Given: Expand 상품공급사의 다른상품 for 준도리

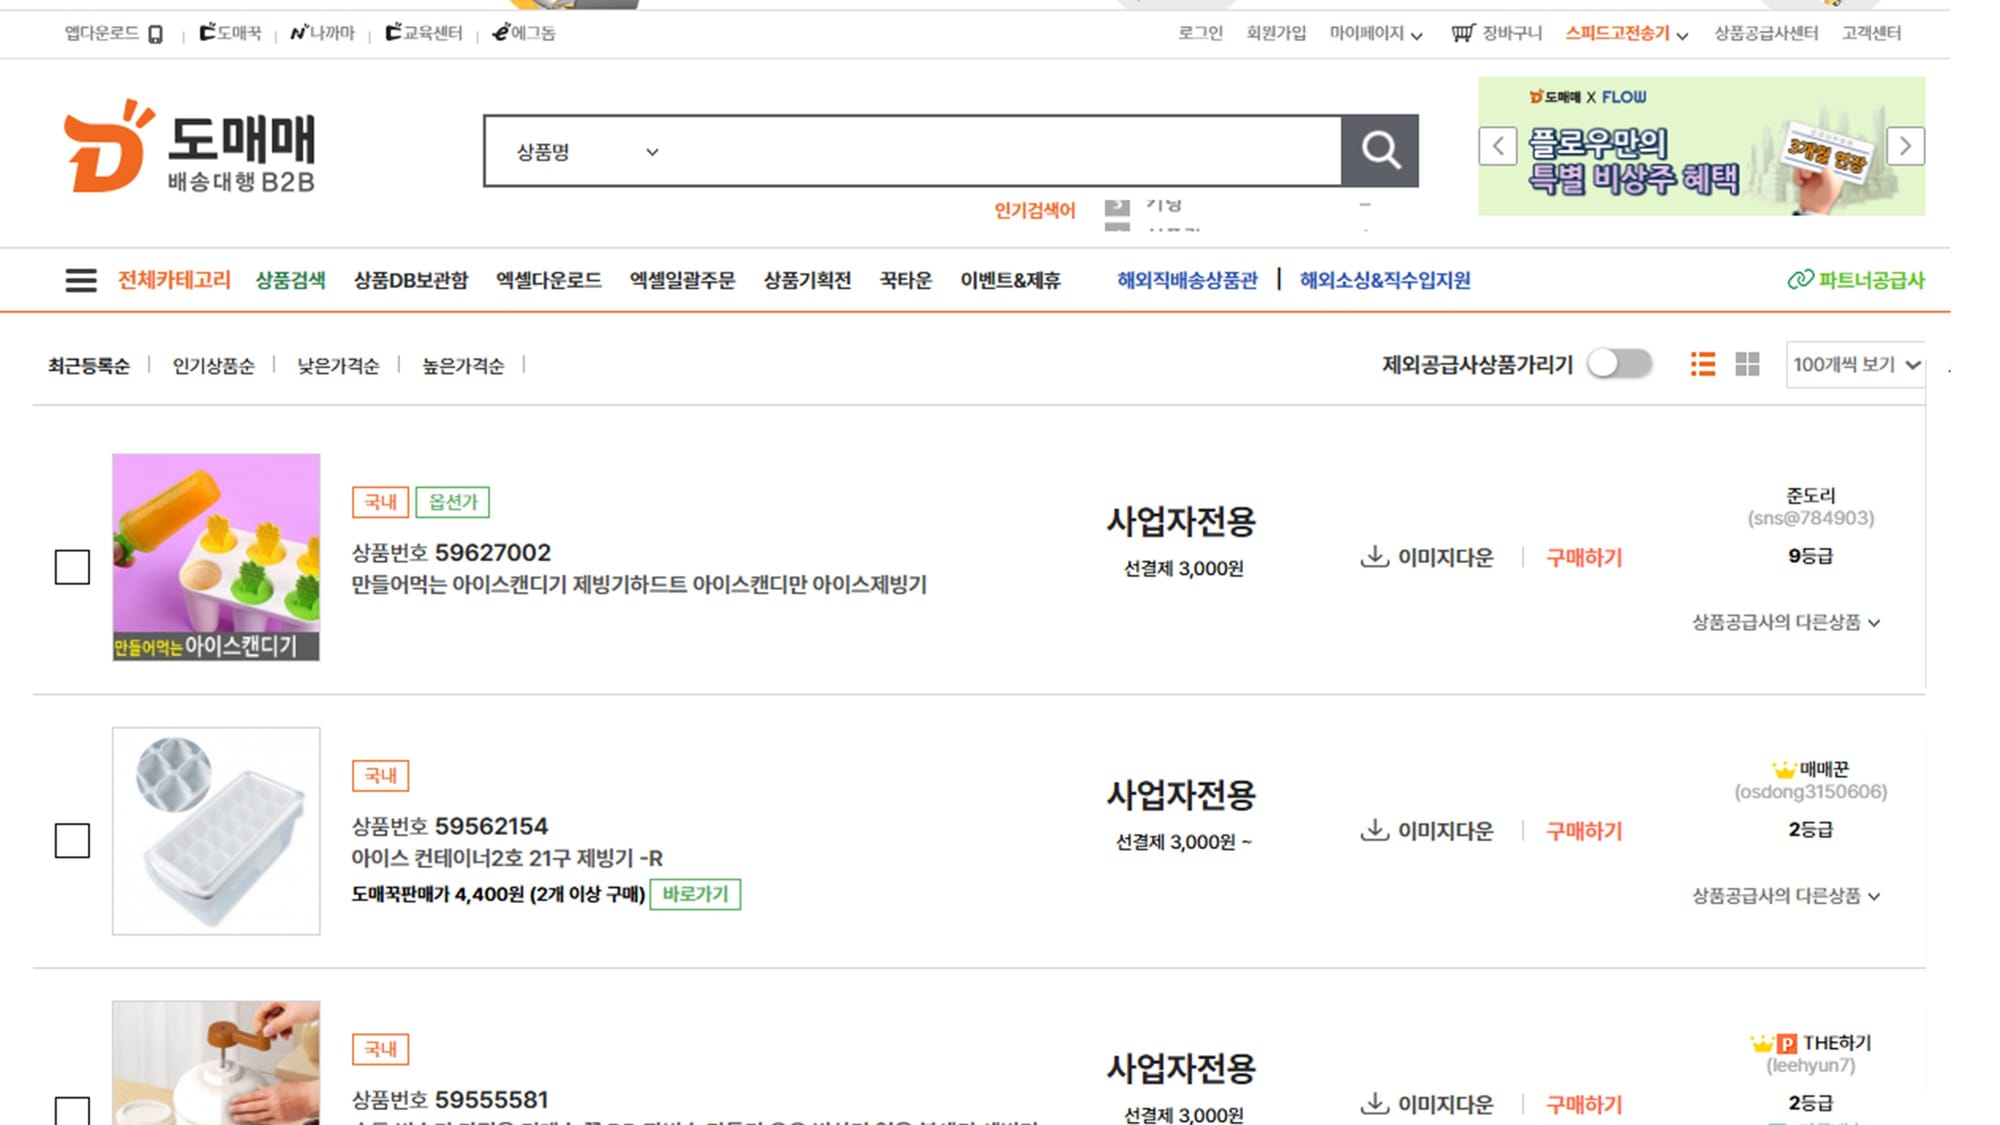Looking at the screenshot, I should [1786, 622].
